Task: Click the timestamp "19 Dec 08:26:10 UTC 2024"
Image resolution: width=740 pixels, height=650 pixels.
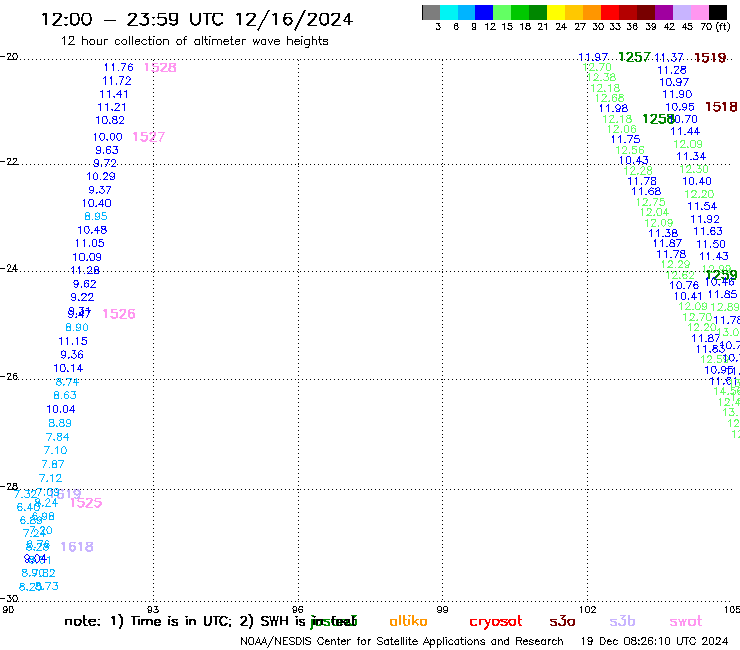Action: pyautogui.click(x=655, y=642)
